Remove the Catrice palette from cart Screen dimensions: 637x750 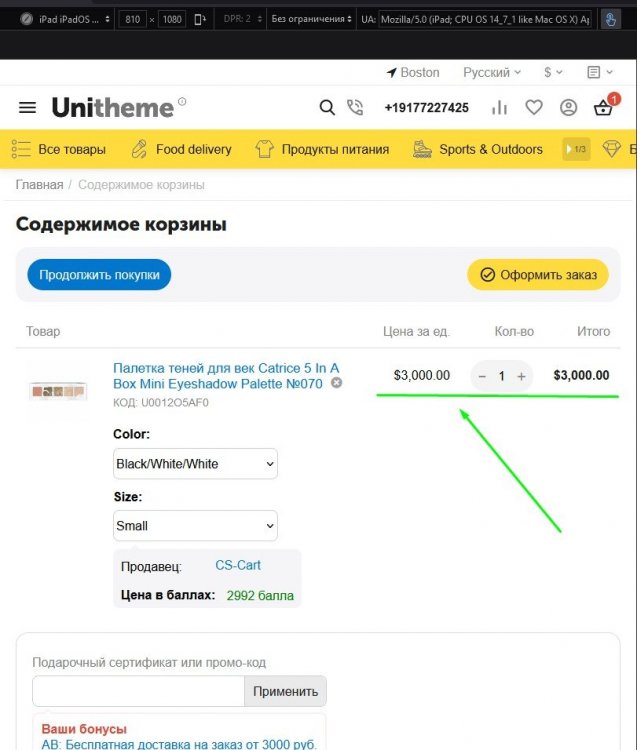point(337,383)
